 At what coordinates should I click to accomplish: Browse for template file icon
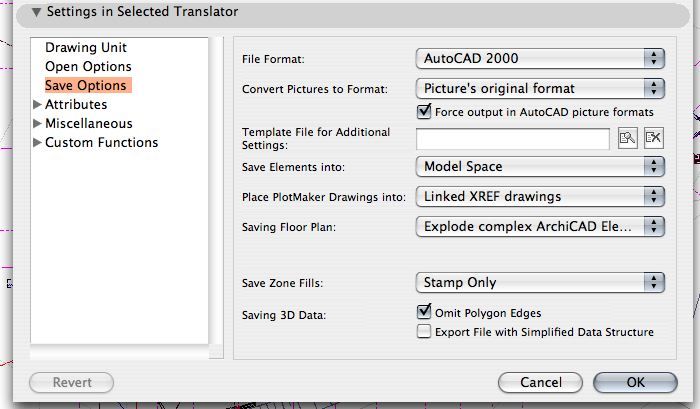[628, 139]
